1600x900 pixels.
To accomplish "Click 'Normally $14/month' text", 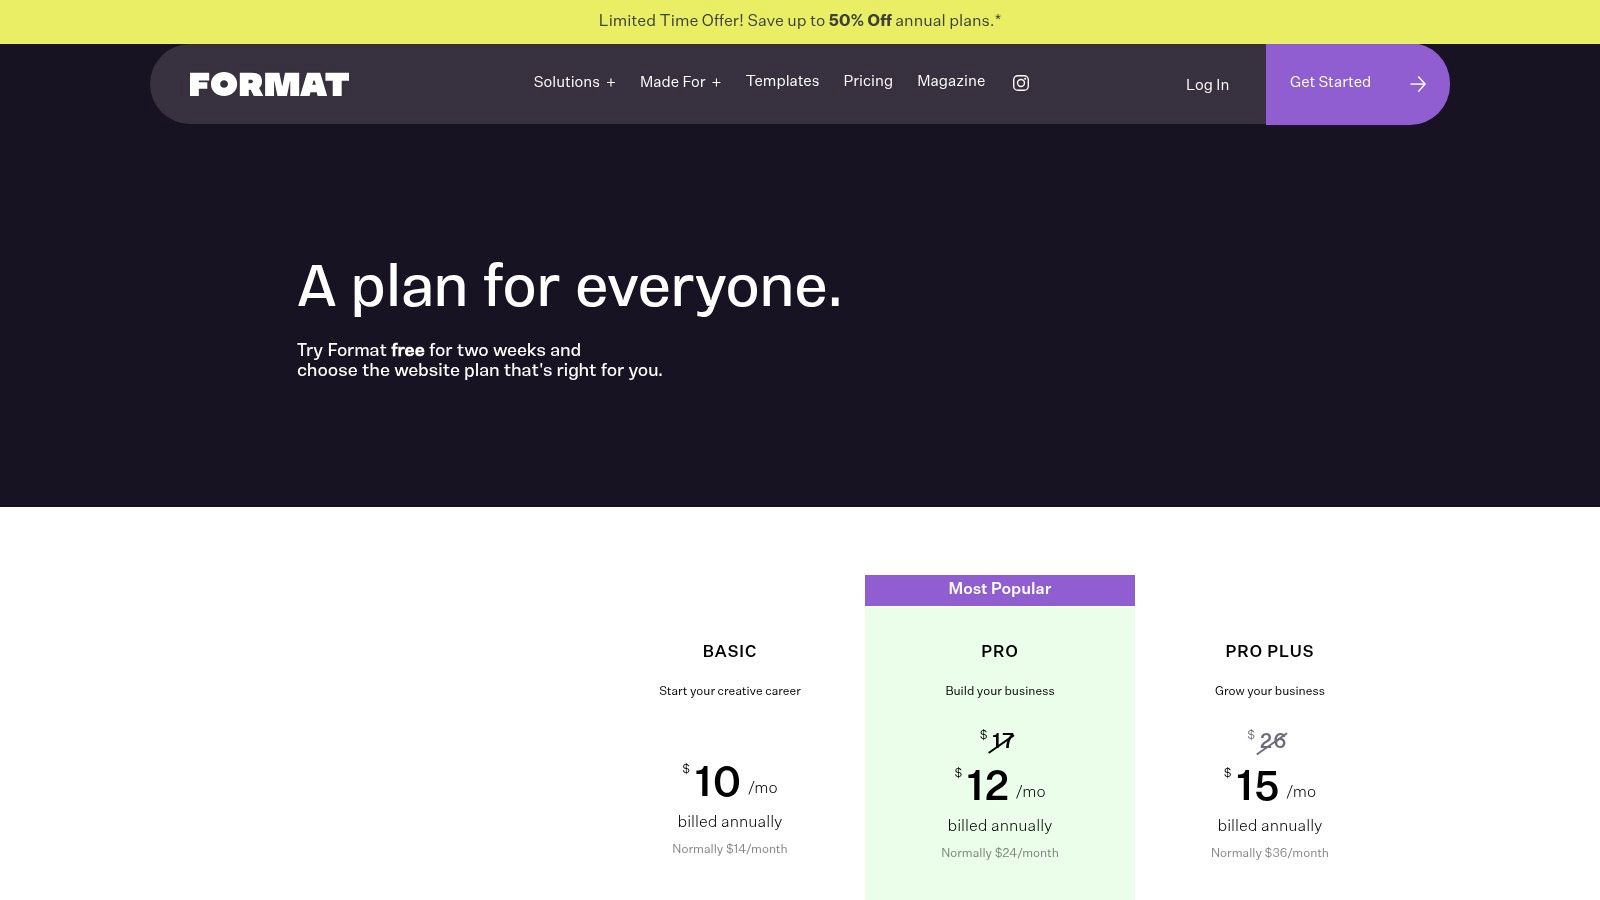I will click(730, 849).
